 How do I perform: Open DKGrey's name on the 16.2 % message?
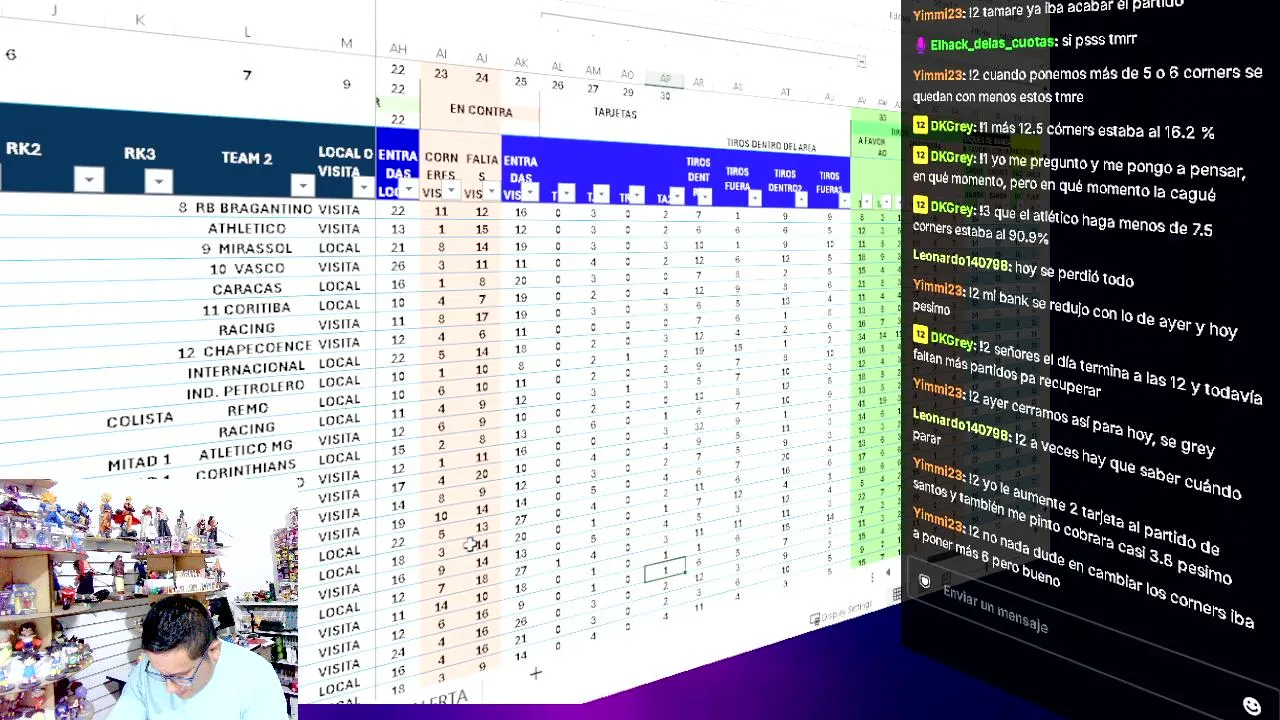tap(953, 127)
